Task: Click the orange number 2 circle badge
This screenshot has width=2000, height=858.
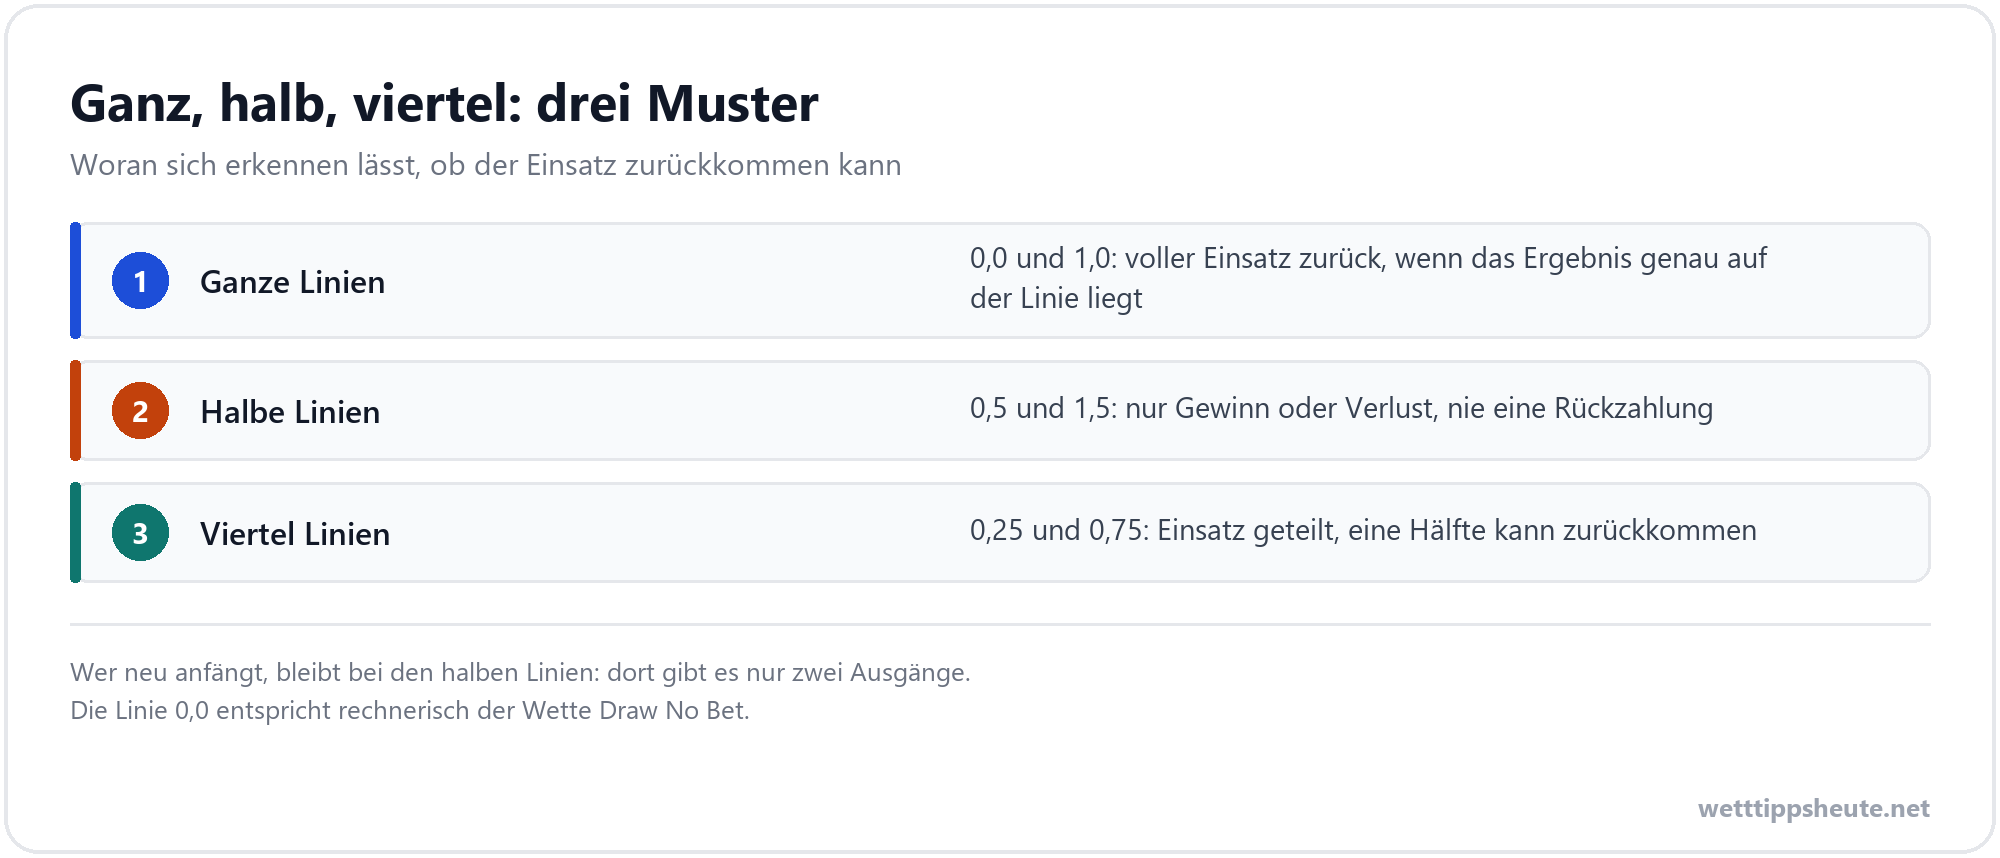Action: click(140, 411)
